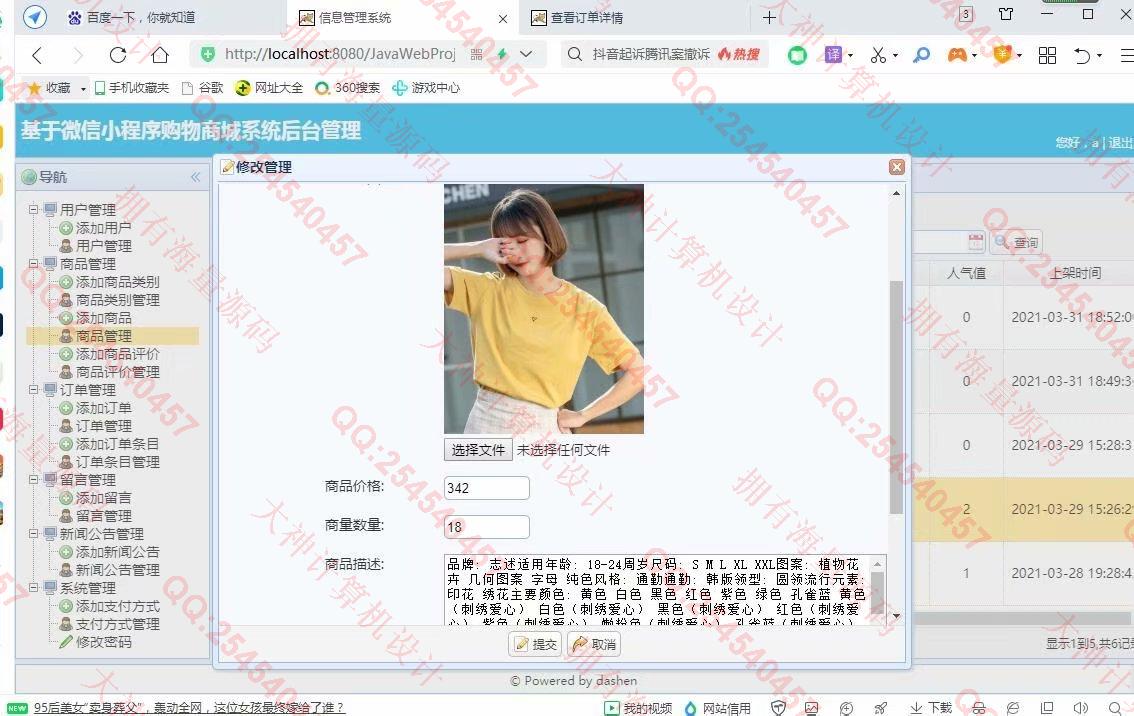Click the browser forward arrow

tap(78, 55)
